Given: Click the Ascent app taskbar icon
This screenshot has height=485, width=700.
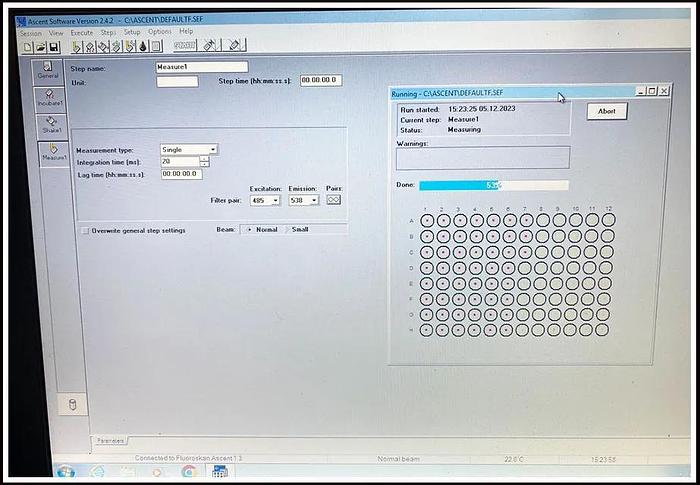Looking at the screenshot, I should point(220,471).
